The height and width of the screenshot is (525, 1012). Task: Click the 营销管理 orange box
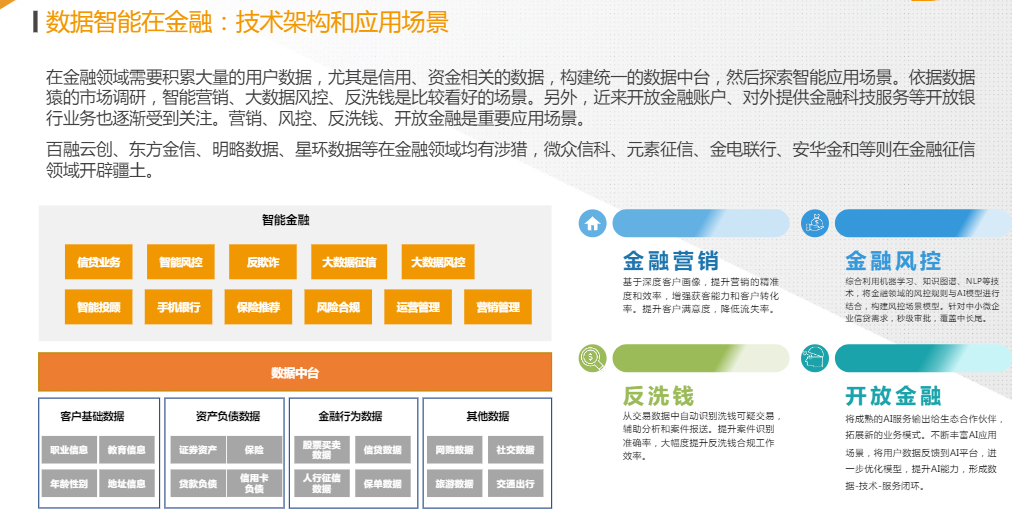pyautogui.click(x=497, y=307)
